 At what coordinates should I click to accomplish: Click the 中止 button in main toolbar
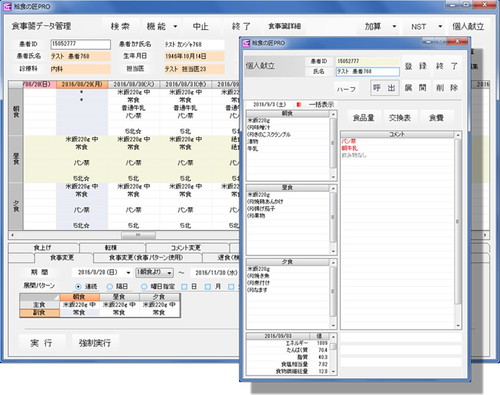pos(201,26)
